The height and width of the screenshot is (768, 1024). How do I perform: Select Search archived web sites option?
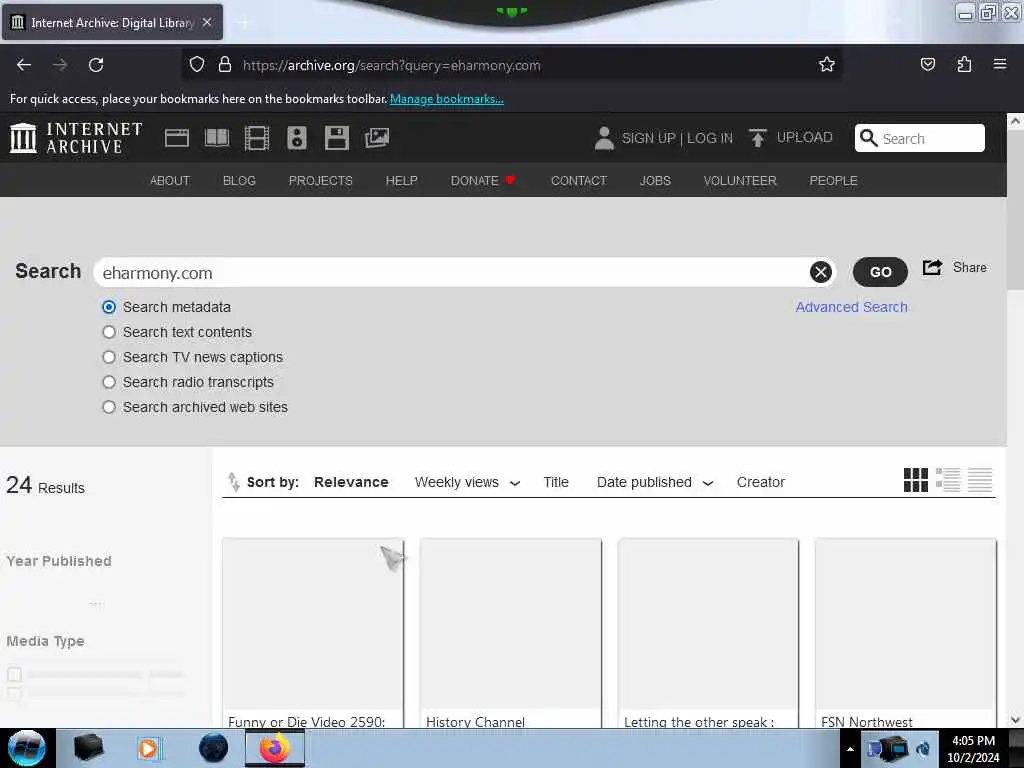pos(109,407)
